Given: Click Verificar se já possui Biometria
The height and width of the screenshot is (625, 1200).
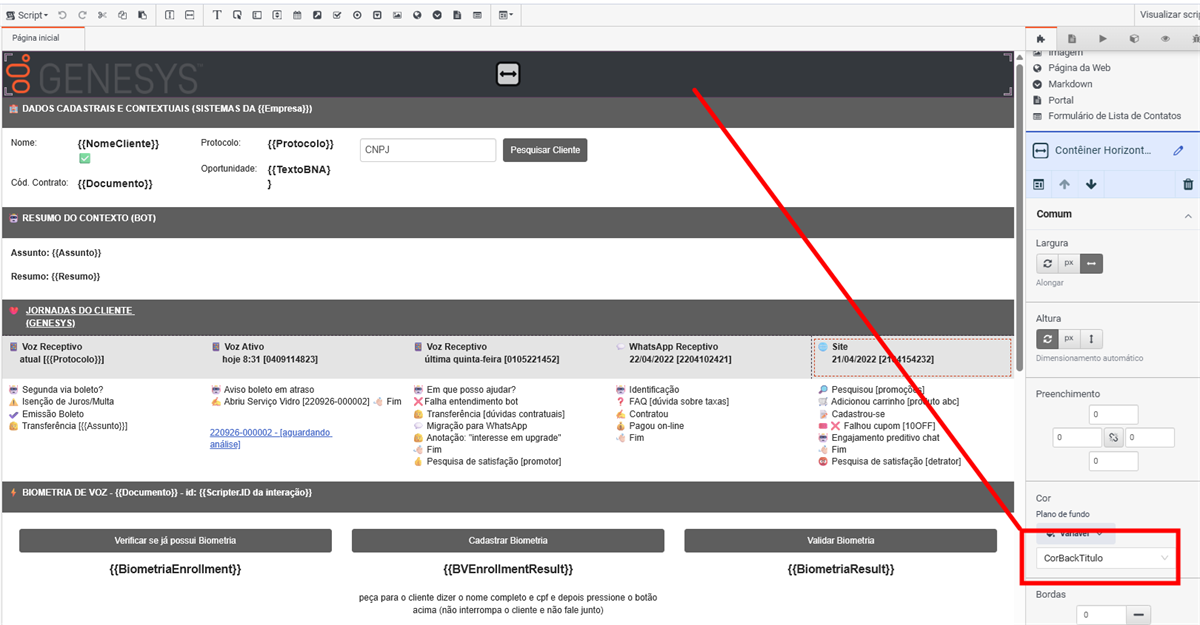Looking at the screenshot, I should [x=175, y=540].
